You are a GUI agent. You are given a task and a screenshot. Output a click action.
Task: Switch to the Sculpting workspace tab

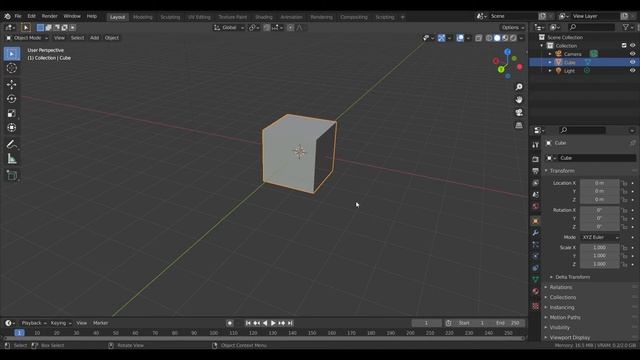click(x=170, y=17)
